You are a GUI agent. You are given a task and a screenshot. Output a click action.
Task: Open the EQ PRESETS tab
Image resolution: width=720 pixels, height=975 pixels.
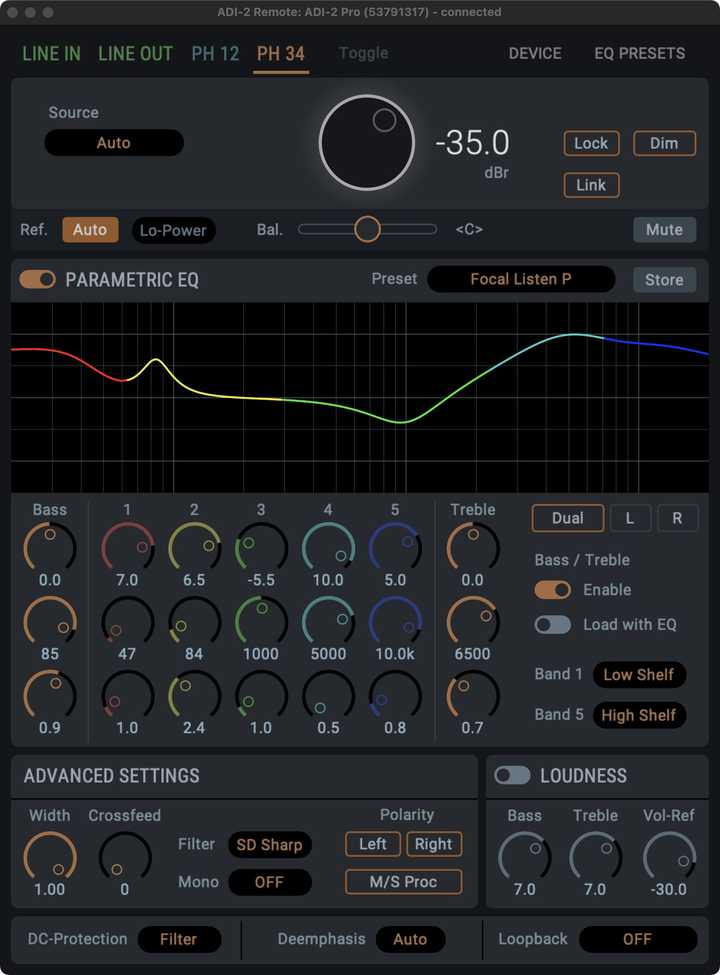(640, 53)
